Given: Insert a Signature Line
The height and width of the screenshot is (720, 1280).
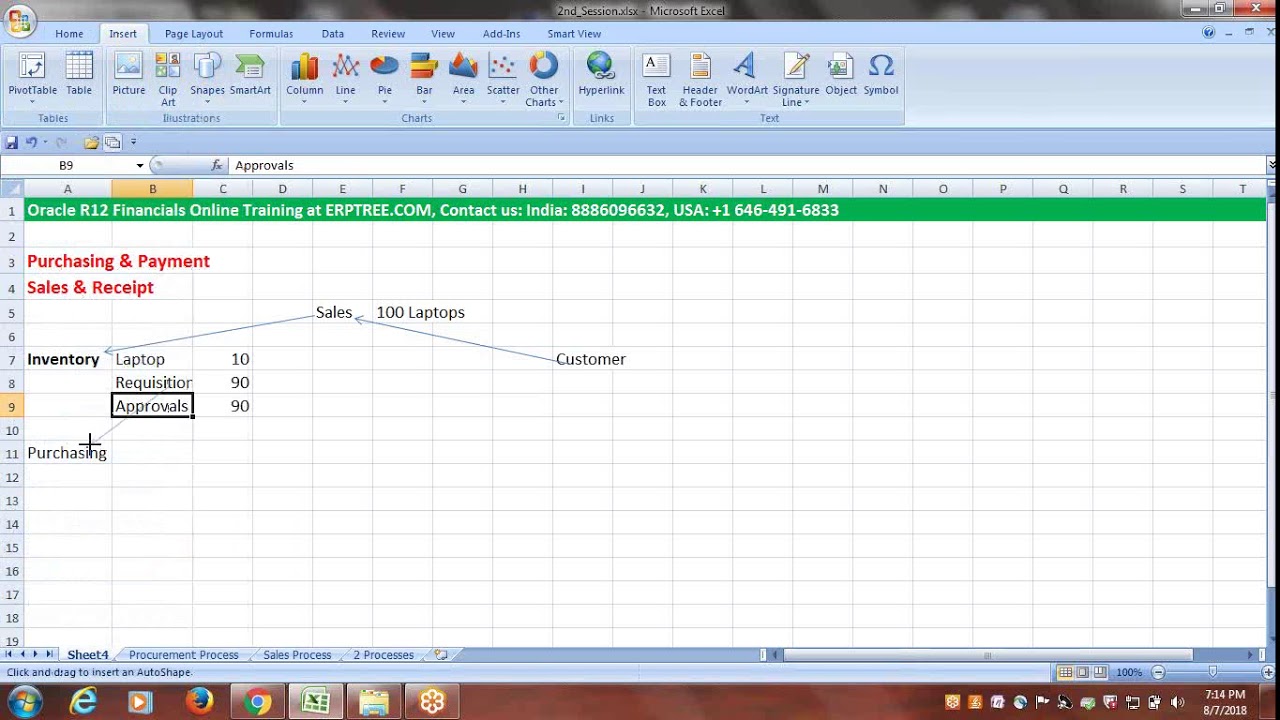Looking at the screenshot, I should click(796, 80).
